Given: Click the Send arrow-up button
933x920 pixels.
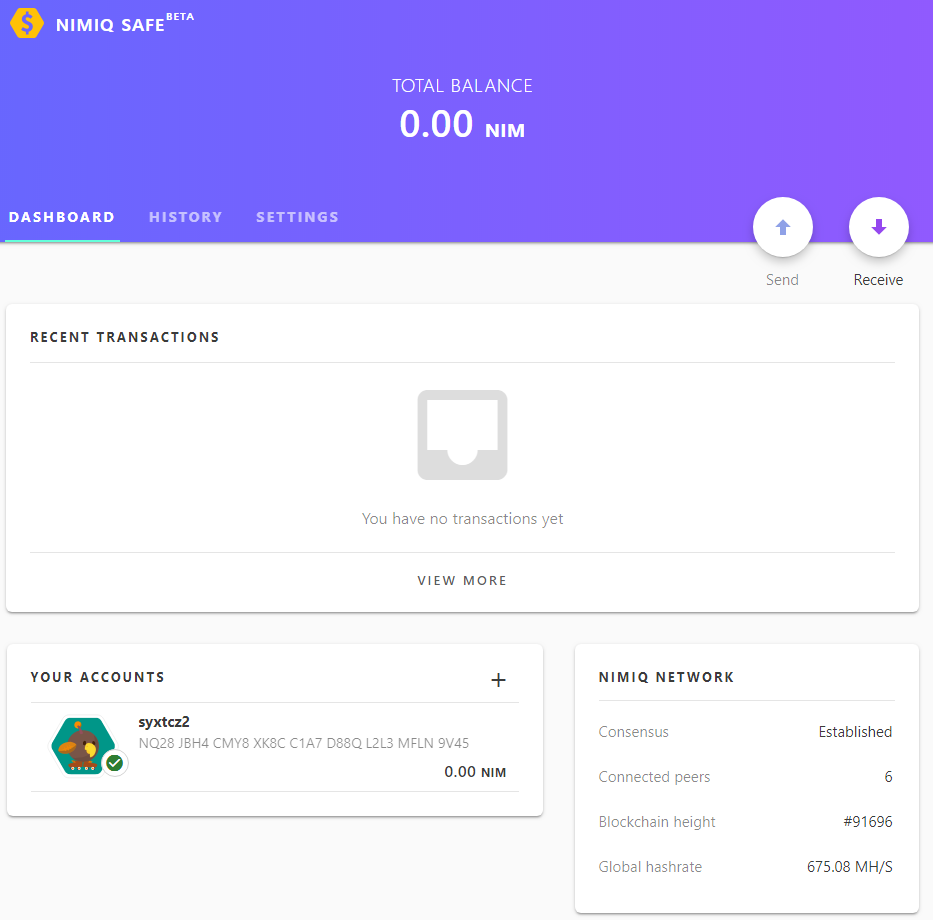Looking at the screenshot, I should click(x=782, y=227).
